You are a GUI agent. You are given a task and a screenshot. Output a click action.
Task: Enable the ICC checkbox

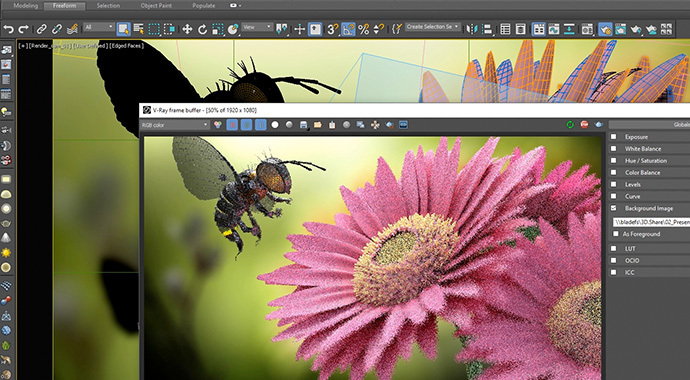point(613,272)
